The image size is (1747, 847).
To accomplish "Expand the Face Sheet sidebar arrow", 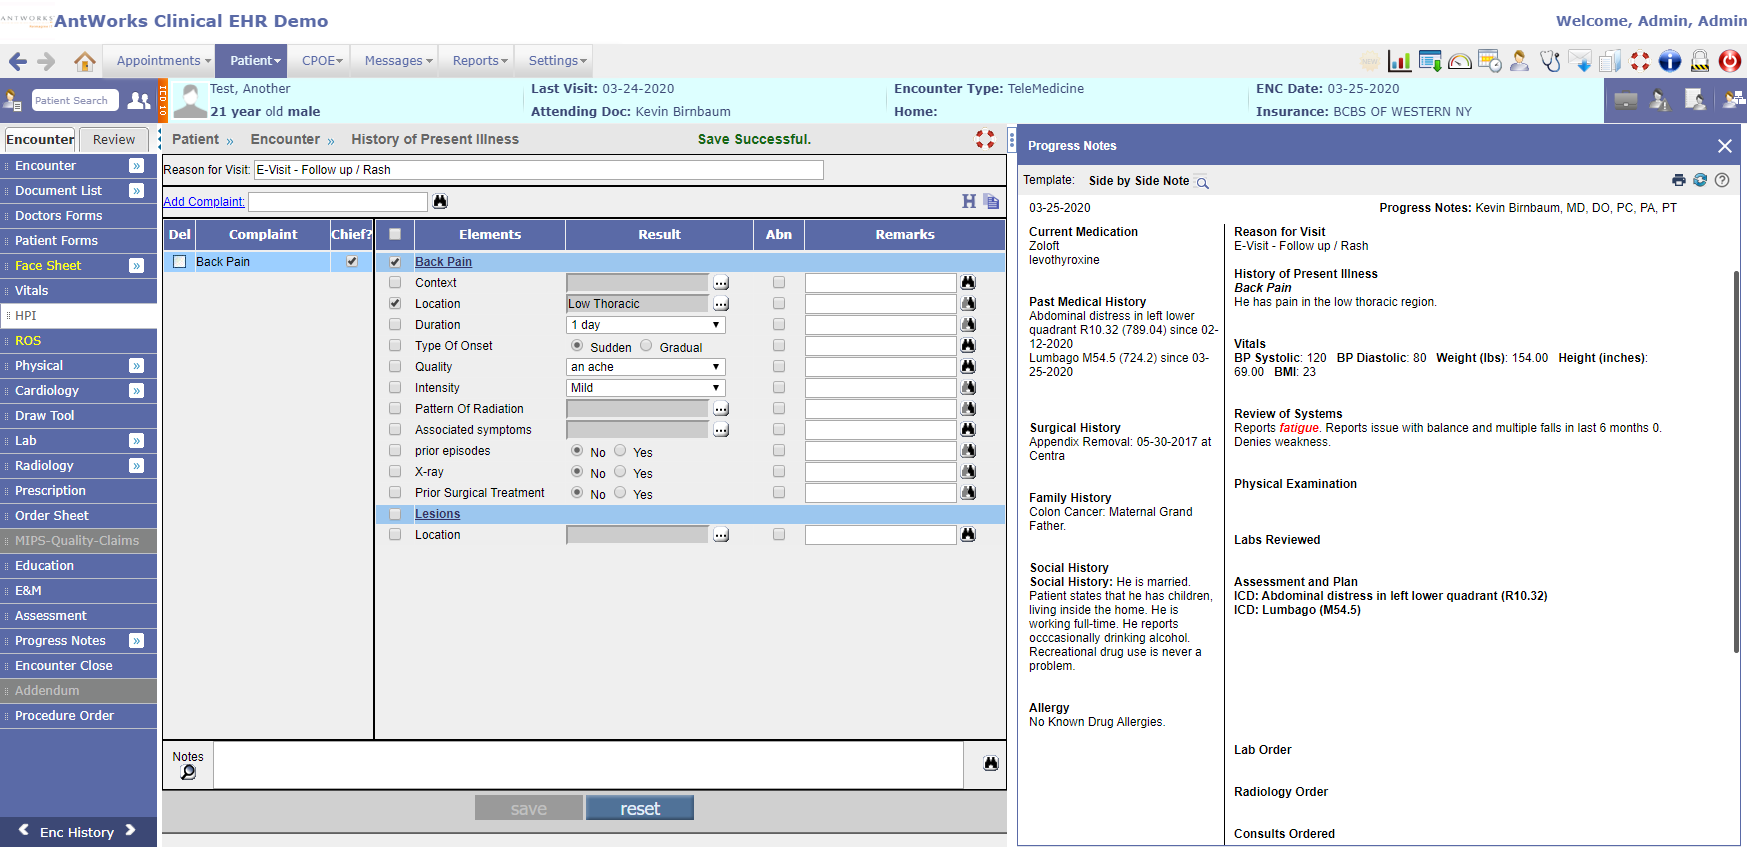I will (x=137, y=266).
